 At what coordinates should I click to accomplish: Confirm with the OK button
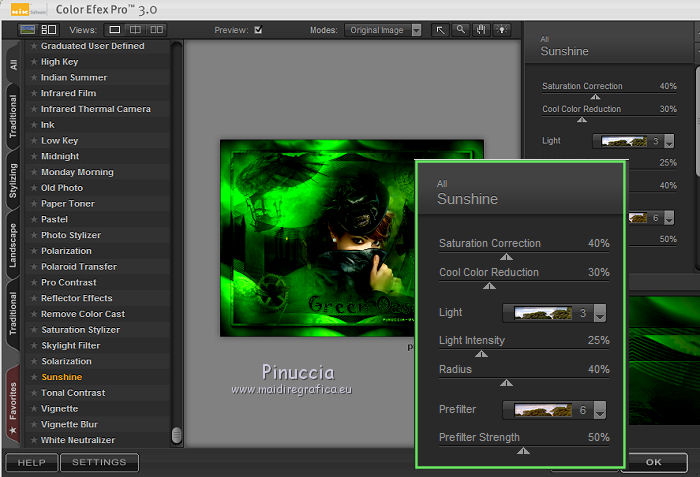pyautogui.click(x=654, y=462)
